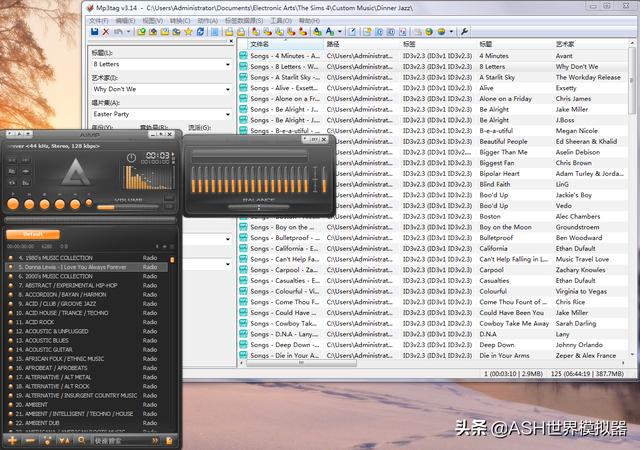Screen dimensions: 640x450
Task: Click the third orange AIMP playback button
Action: coord(44,204)
